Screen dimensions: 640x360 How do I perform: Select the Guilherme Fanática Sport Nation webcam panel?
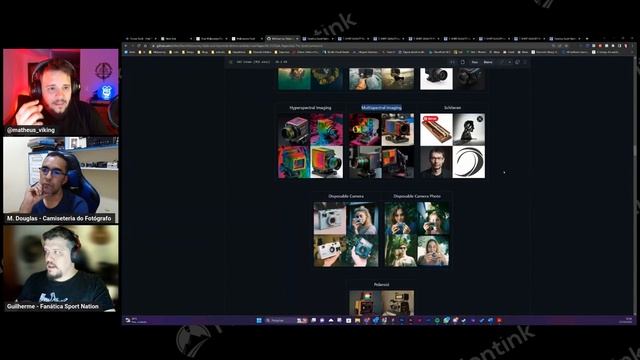click(61, 268)
